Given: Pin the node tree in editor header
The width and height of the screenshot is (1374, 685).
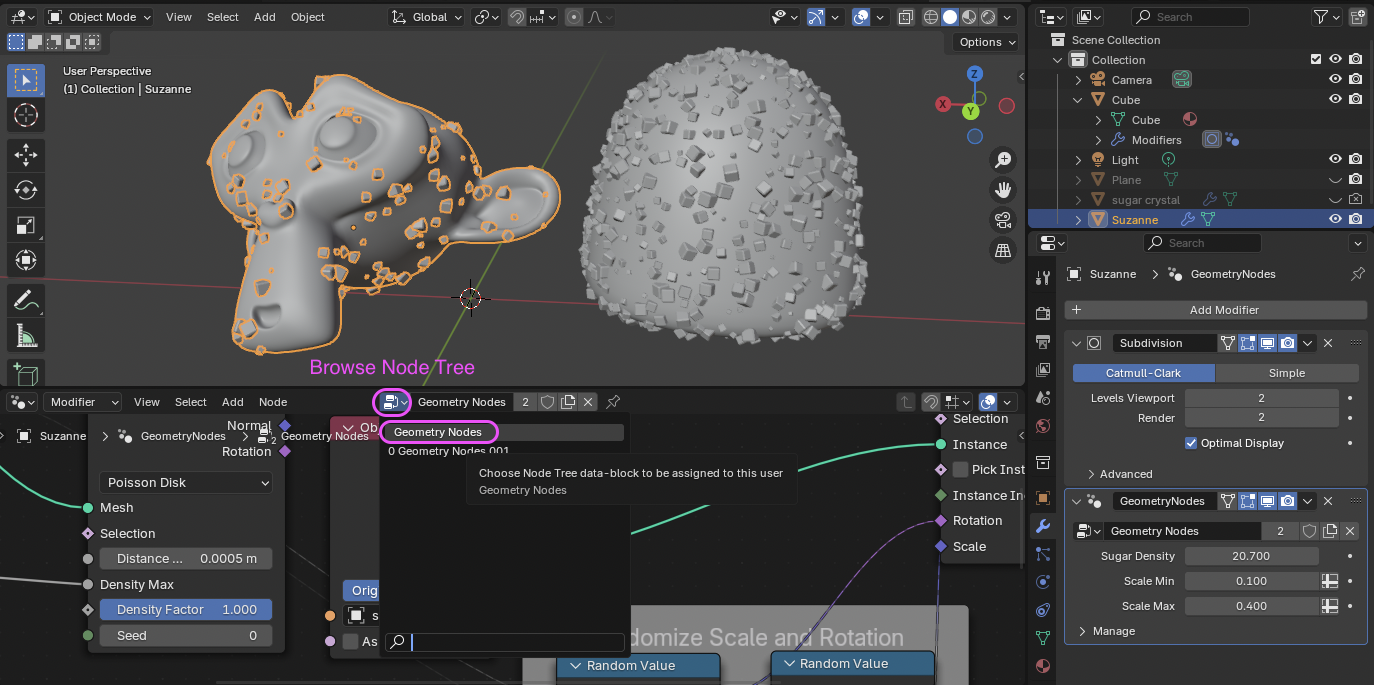Looking at the screenshot, I should (614, 402).
